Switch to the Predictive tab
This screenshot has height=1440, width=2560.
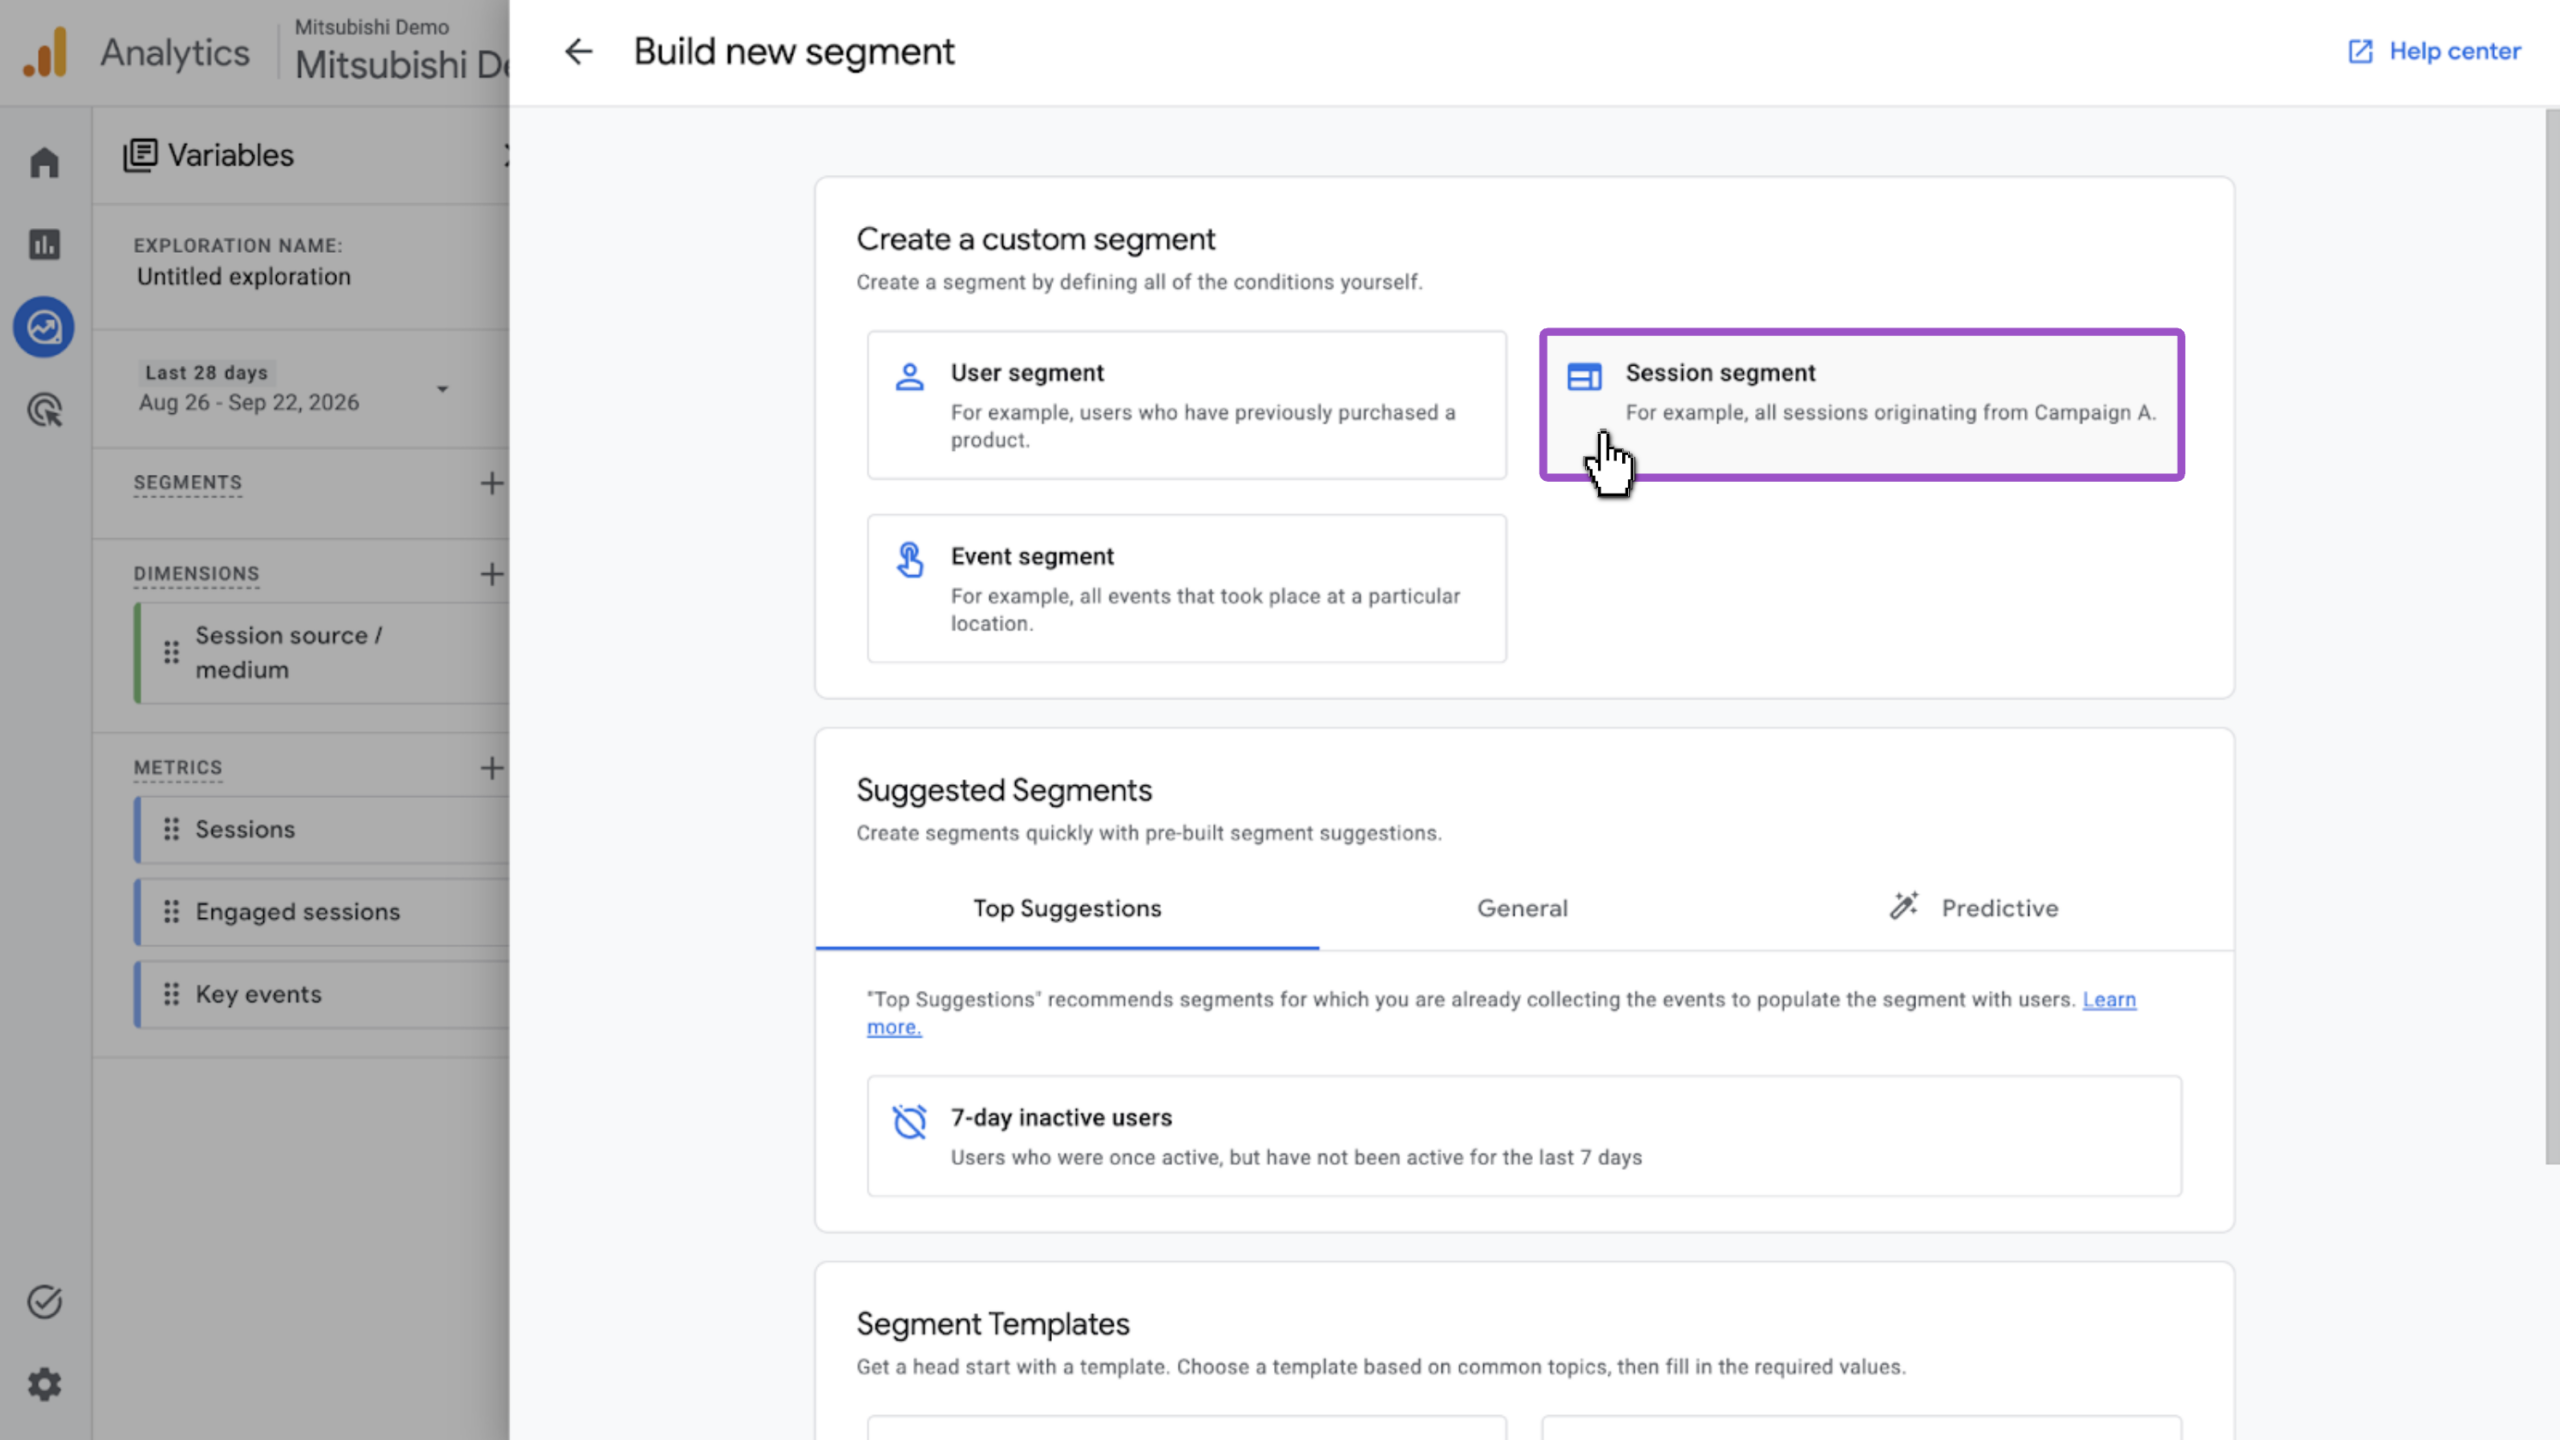pyautogui.click(x=1974, y=908)
